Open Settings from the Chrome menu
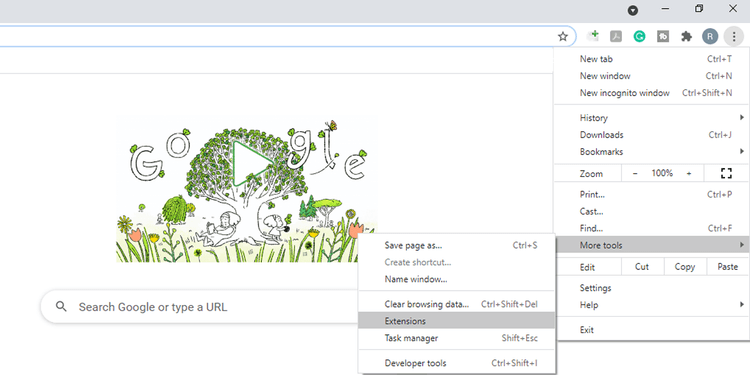Image resolution: width=750 pixels, height=375 pixels. [652, 288]
